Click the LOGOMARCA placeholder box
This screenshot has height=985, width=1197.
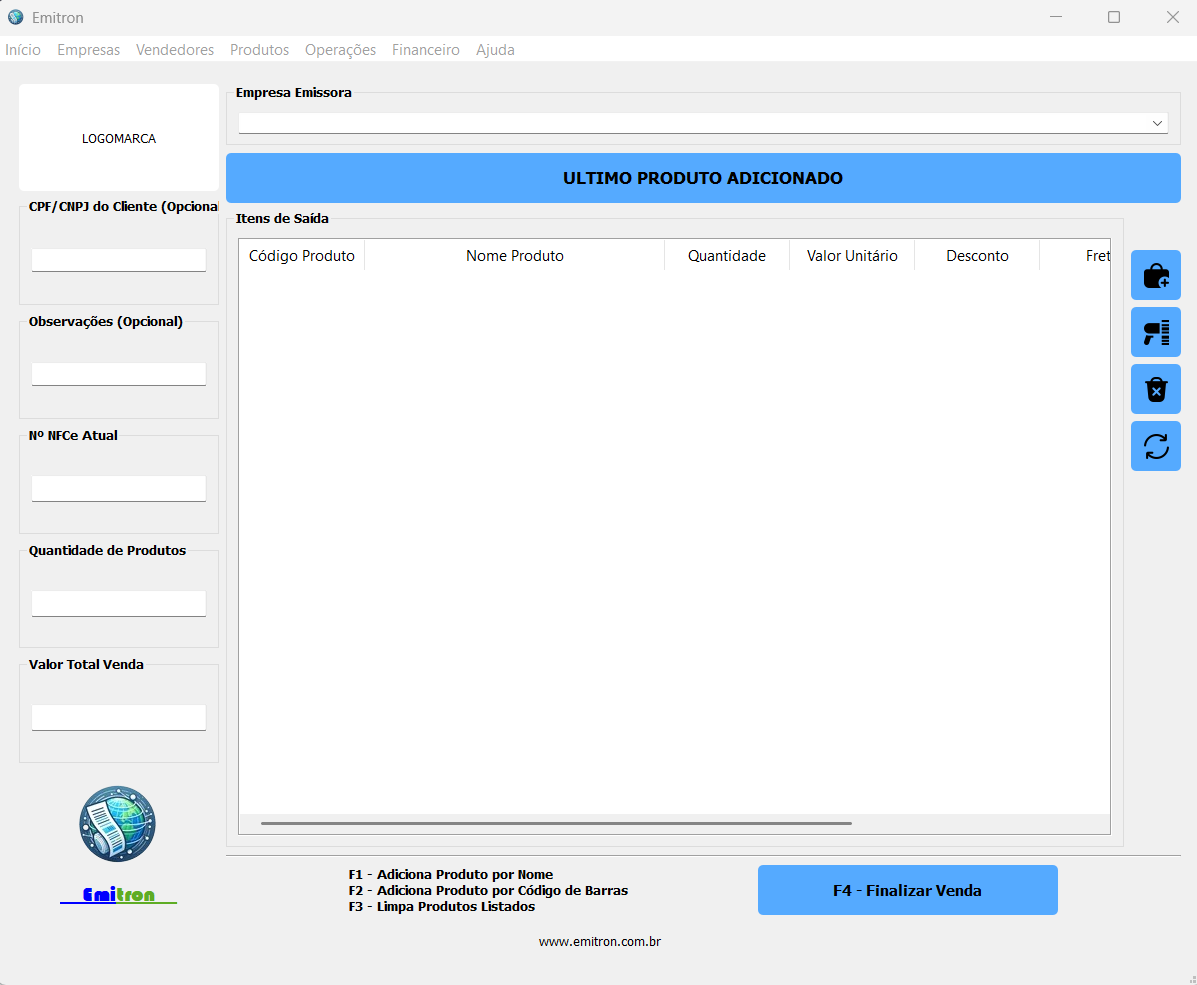click(118, 138)
